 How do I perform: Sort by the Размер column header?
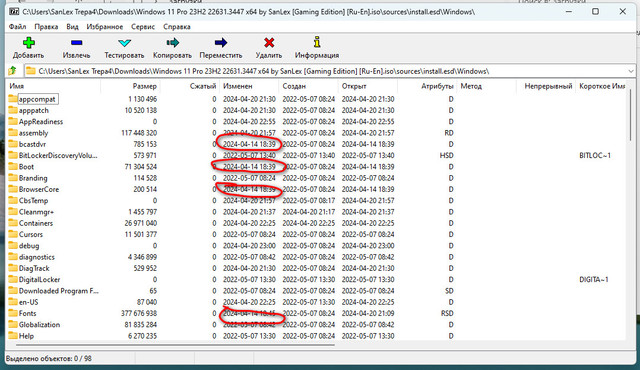click(130, 86)
